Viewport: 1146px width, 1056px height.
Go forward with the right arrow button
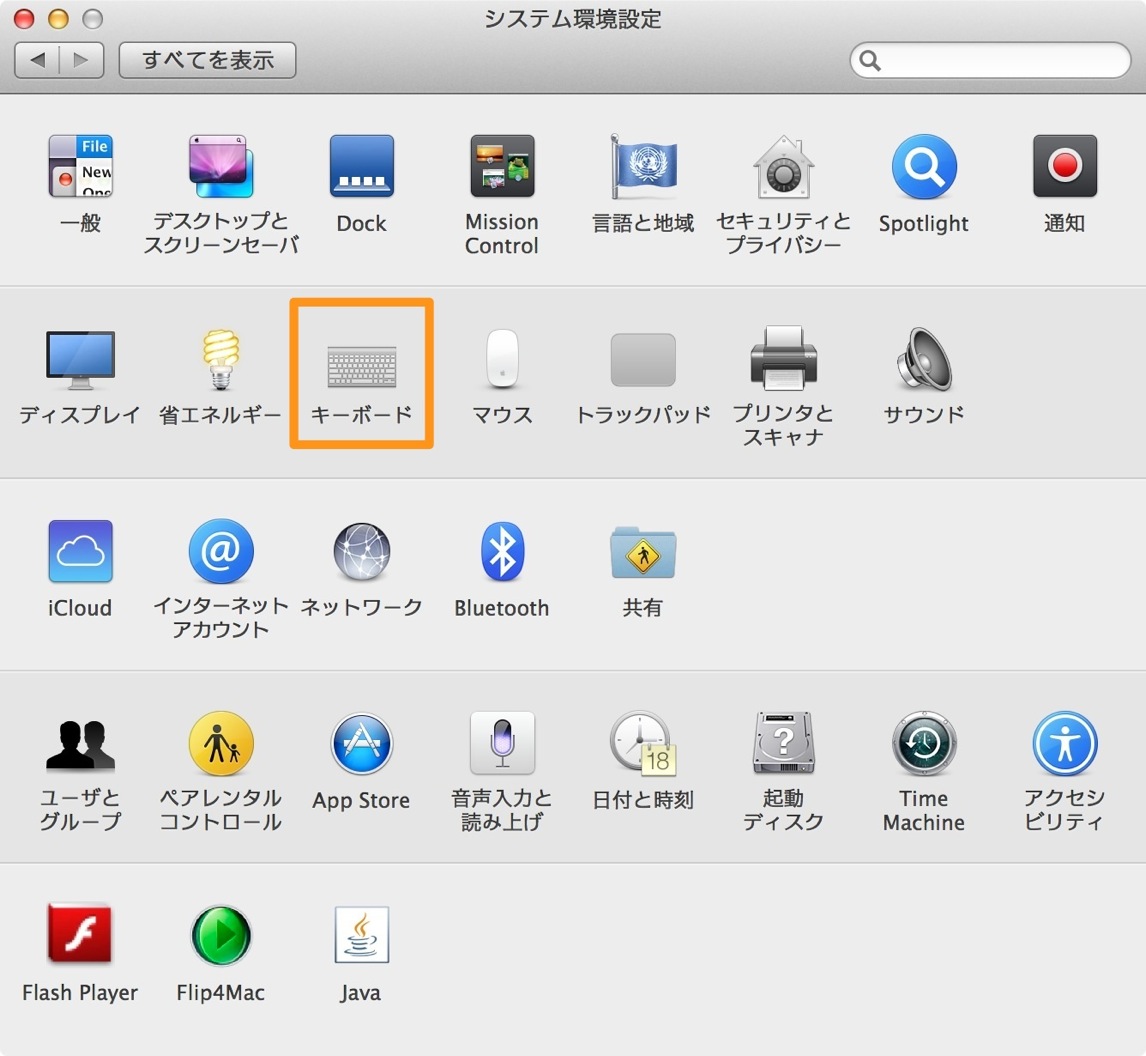point(81,60)
